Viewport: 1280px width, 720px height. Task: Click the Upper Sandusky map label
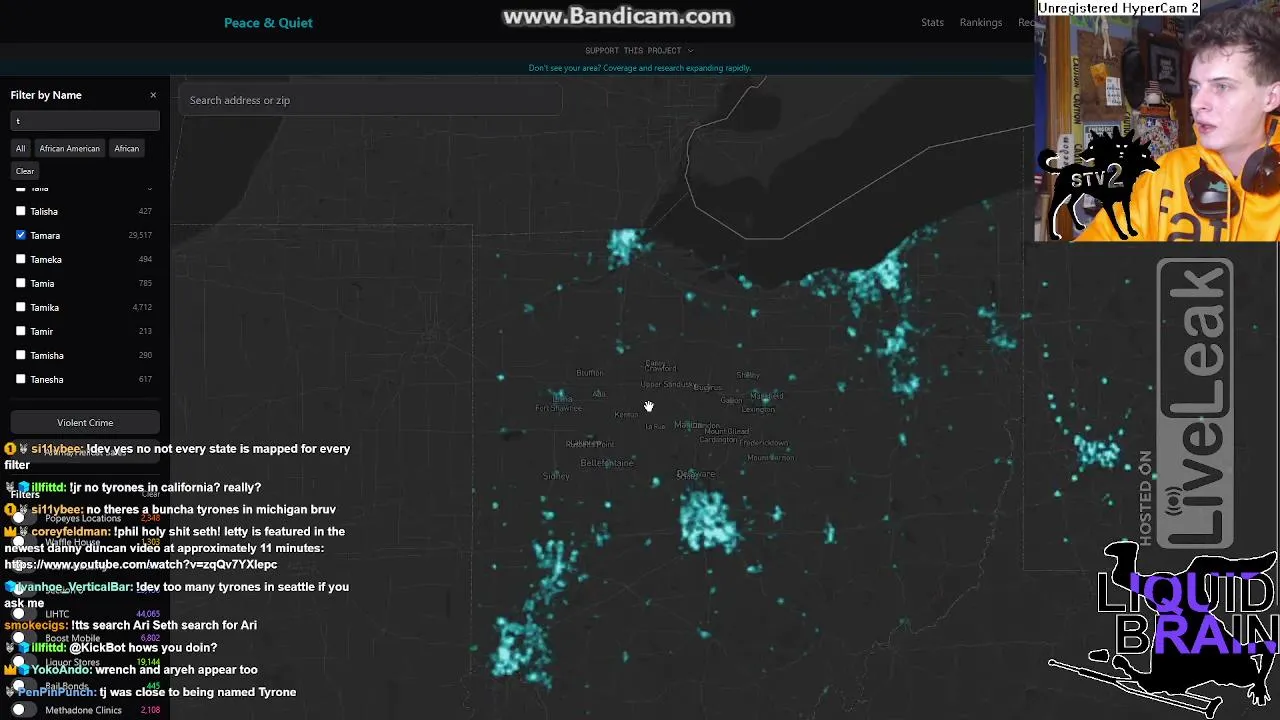(x=667, y=384)
